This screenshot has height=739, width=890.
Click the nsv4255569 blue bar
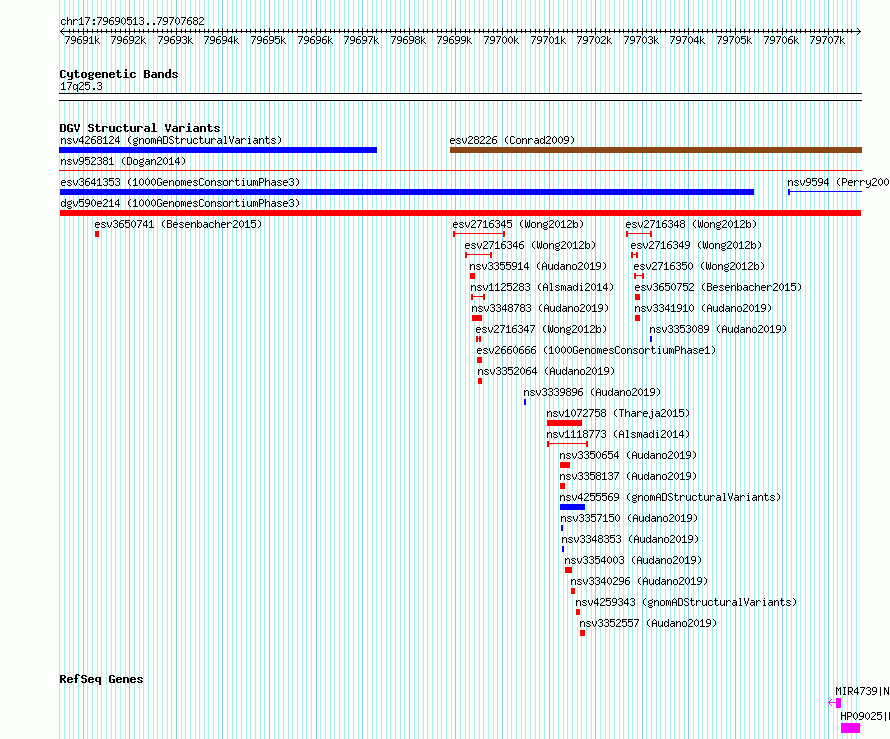[x=572, y=507]
